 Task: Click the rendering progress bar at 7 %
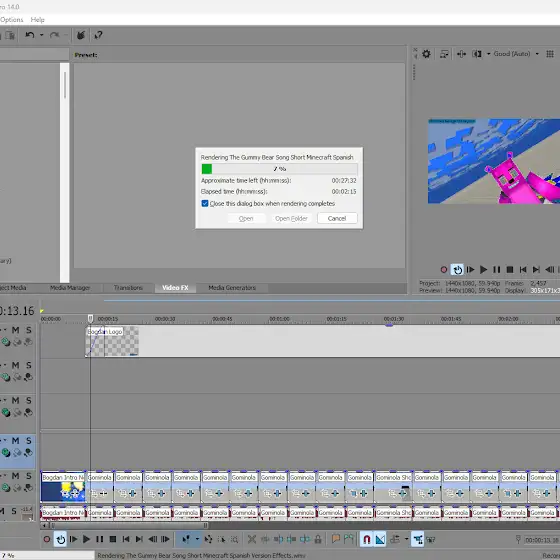pyautogui.click(x=279, y=169)
